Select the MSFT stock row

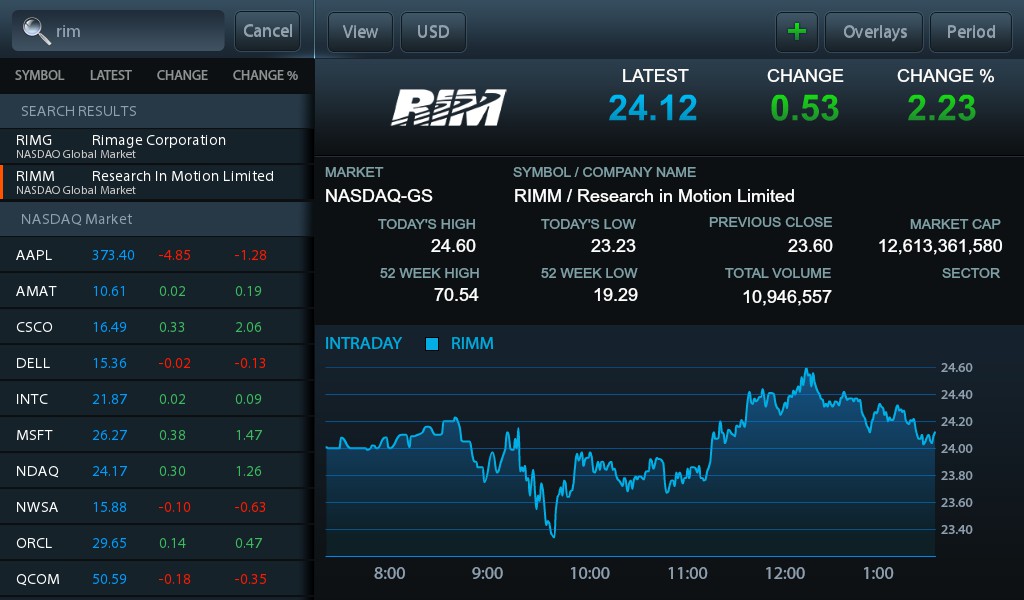tap(157, 435)
